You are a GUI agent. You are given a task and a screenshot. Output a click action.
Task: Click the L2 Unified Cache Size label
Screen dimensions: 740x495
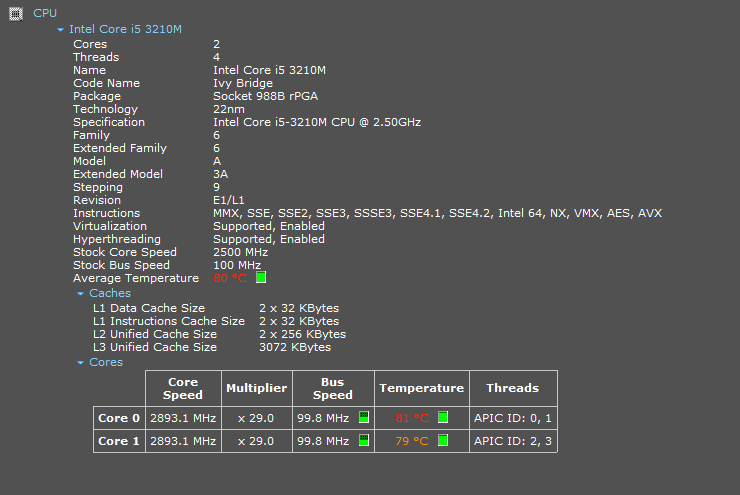(x=155, y=335)
